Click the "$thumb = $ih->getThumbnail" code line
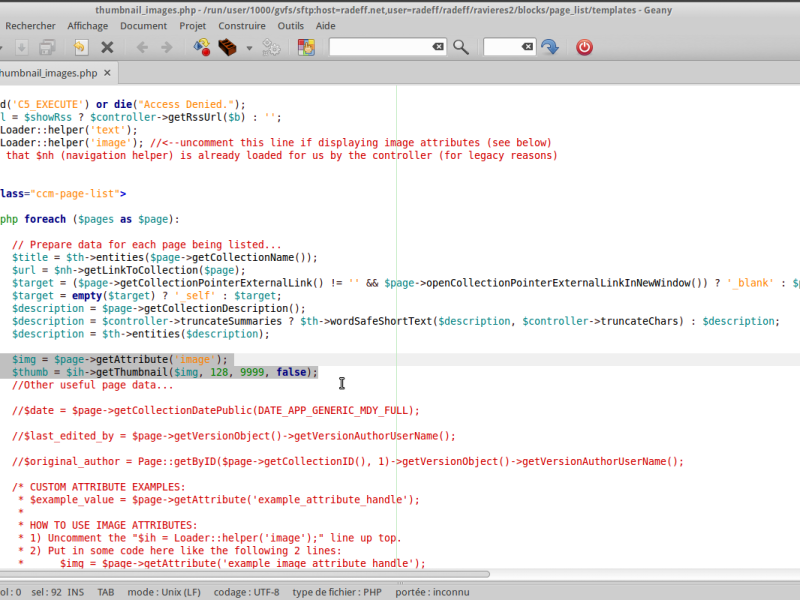Viewport: 800px width, 600px height. 165,372
